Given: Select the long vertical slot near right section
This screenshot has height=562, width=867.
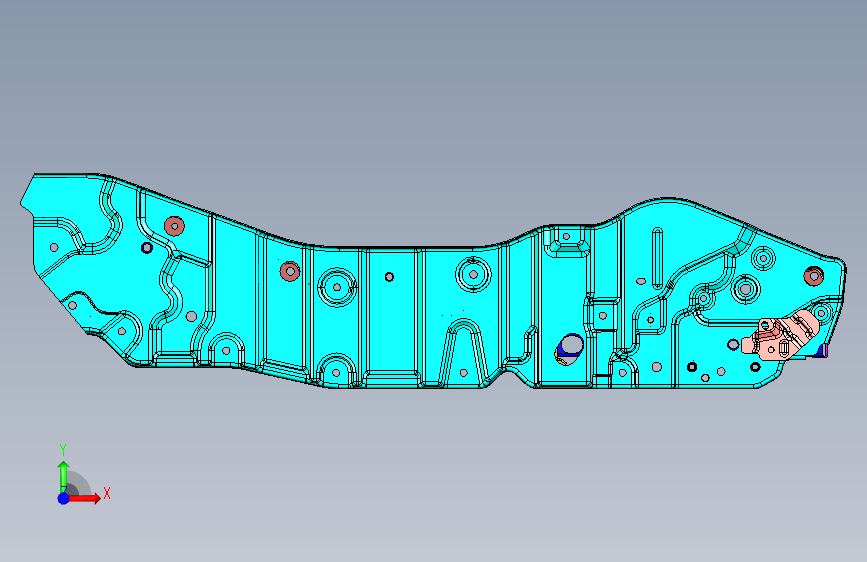Looking at the screenshot, I should (x=657, y=258).
